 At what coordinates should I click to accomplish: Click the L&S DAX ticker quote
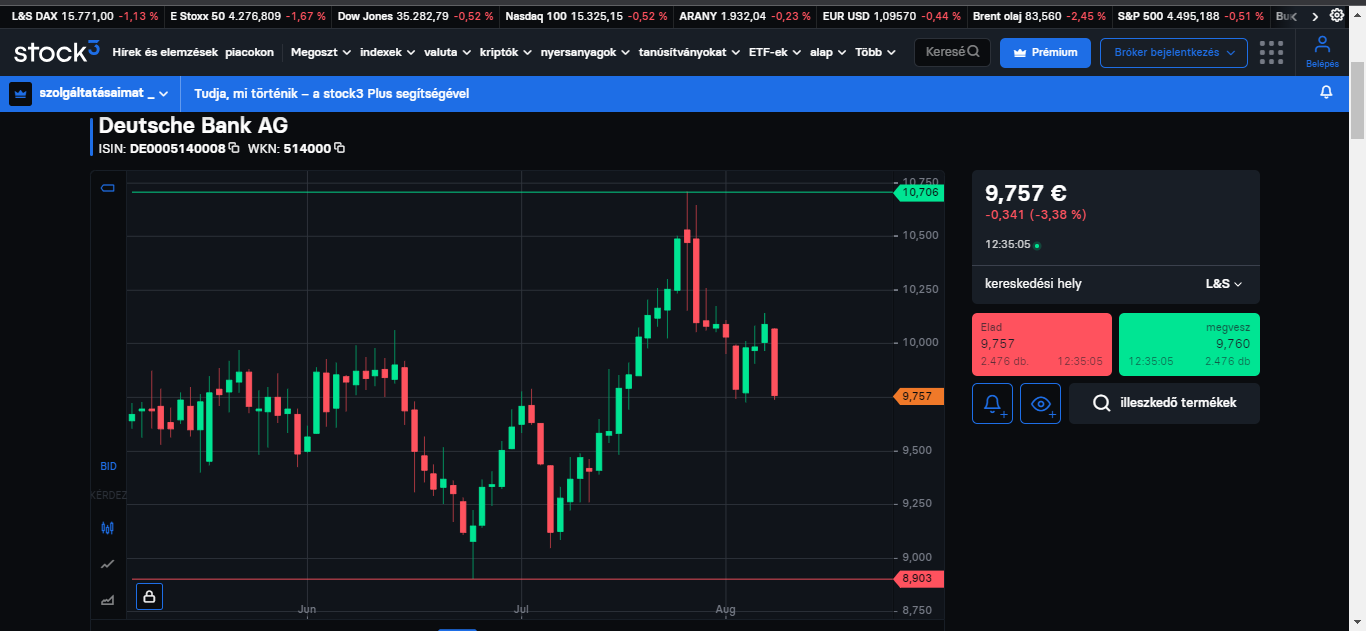tap(84, 16)
